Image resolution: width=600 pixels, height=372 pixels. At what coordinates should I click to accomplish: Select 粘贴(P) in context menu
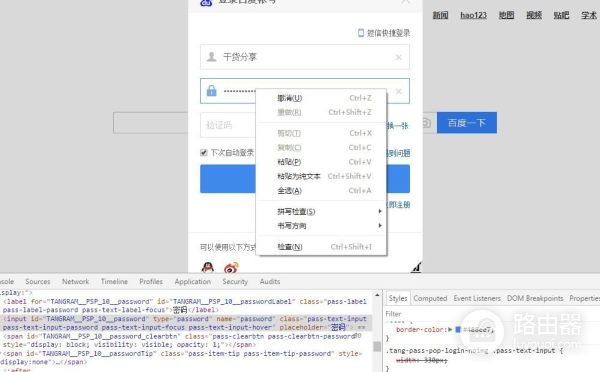click(322, 162)
